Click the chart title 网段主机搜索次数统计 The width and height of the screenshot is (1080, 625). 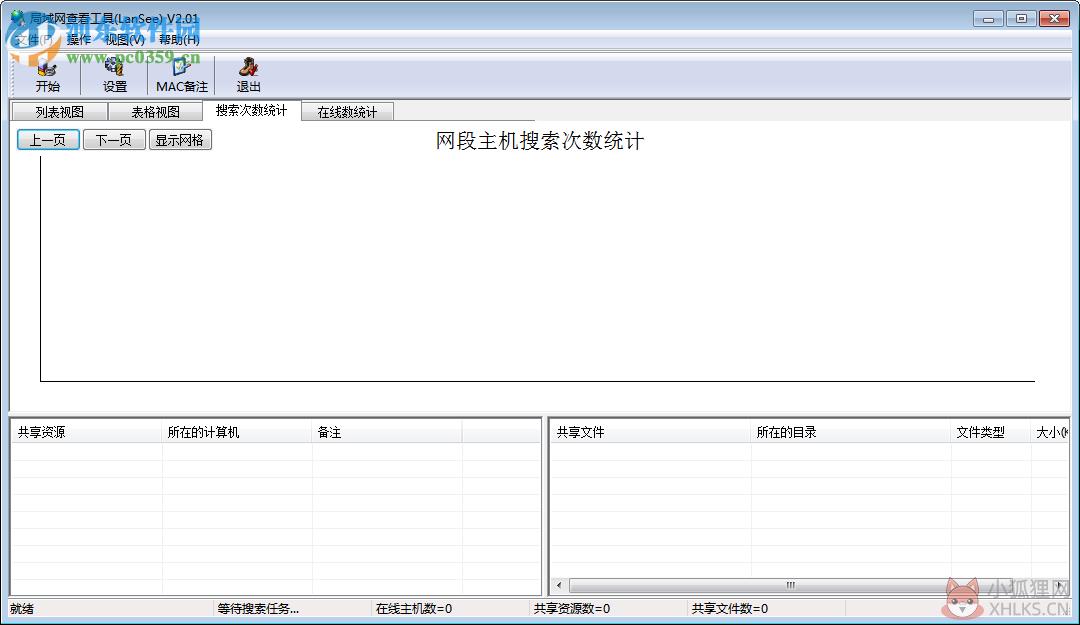click(540, 141)
